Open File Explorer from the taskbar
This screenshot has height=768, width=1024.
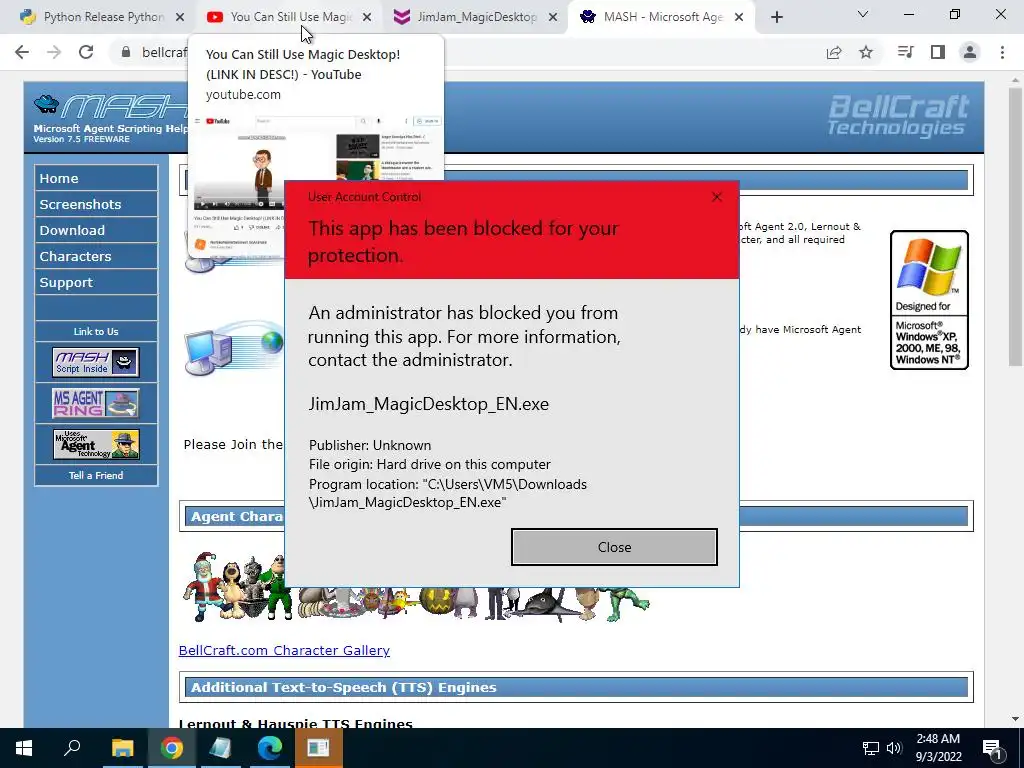point(122,748)
